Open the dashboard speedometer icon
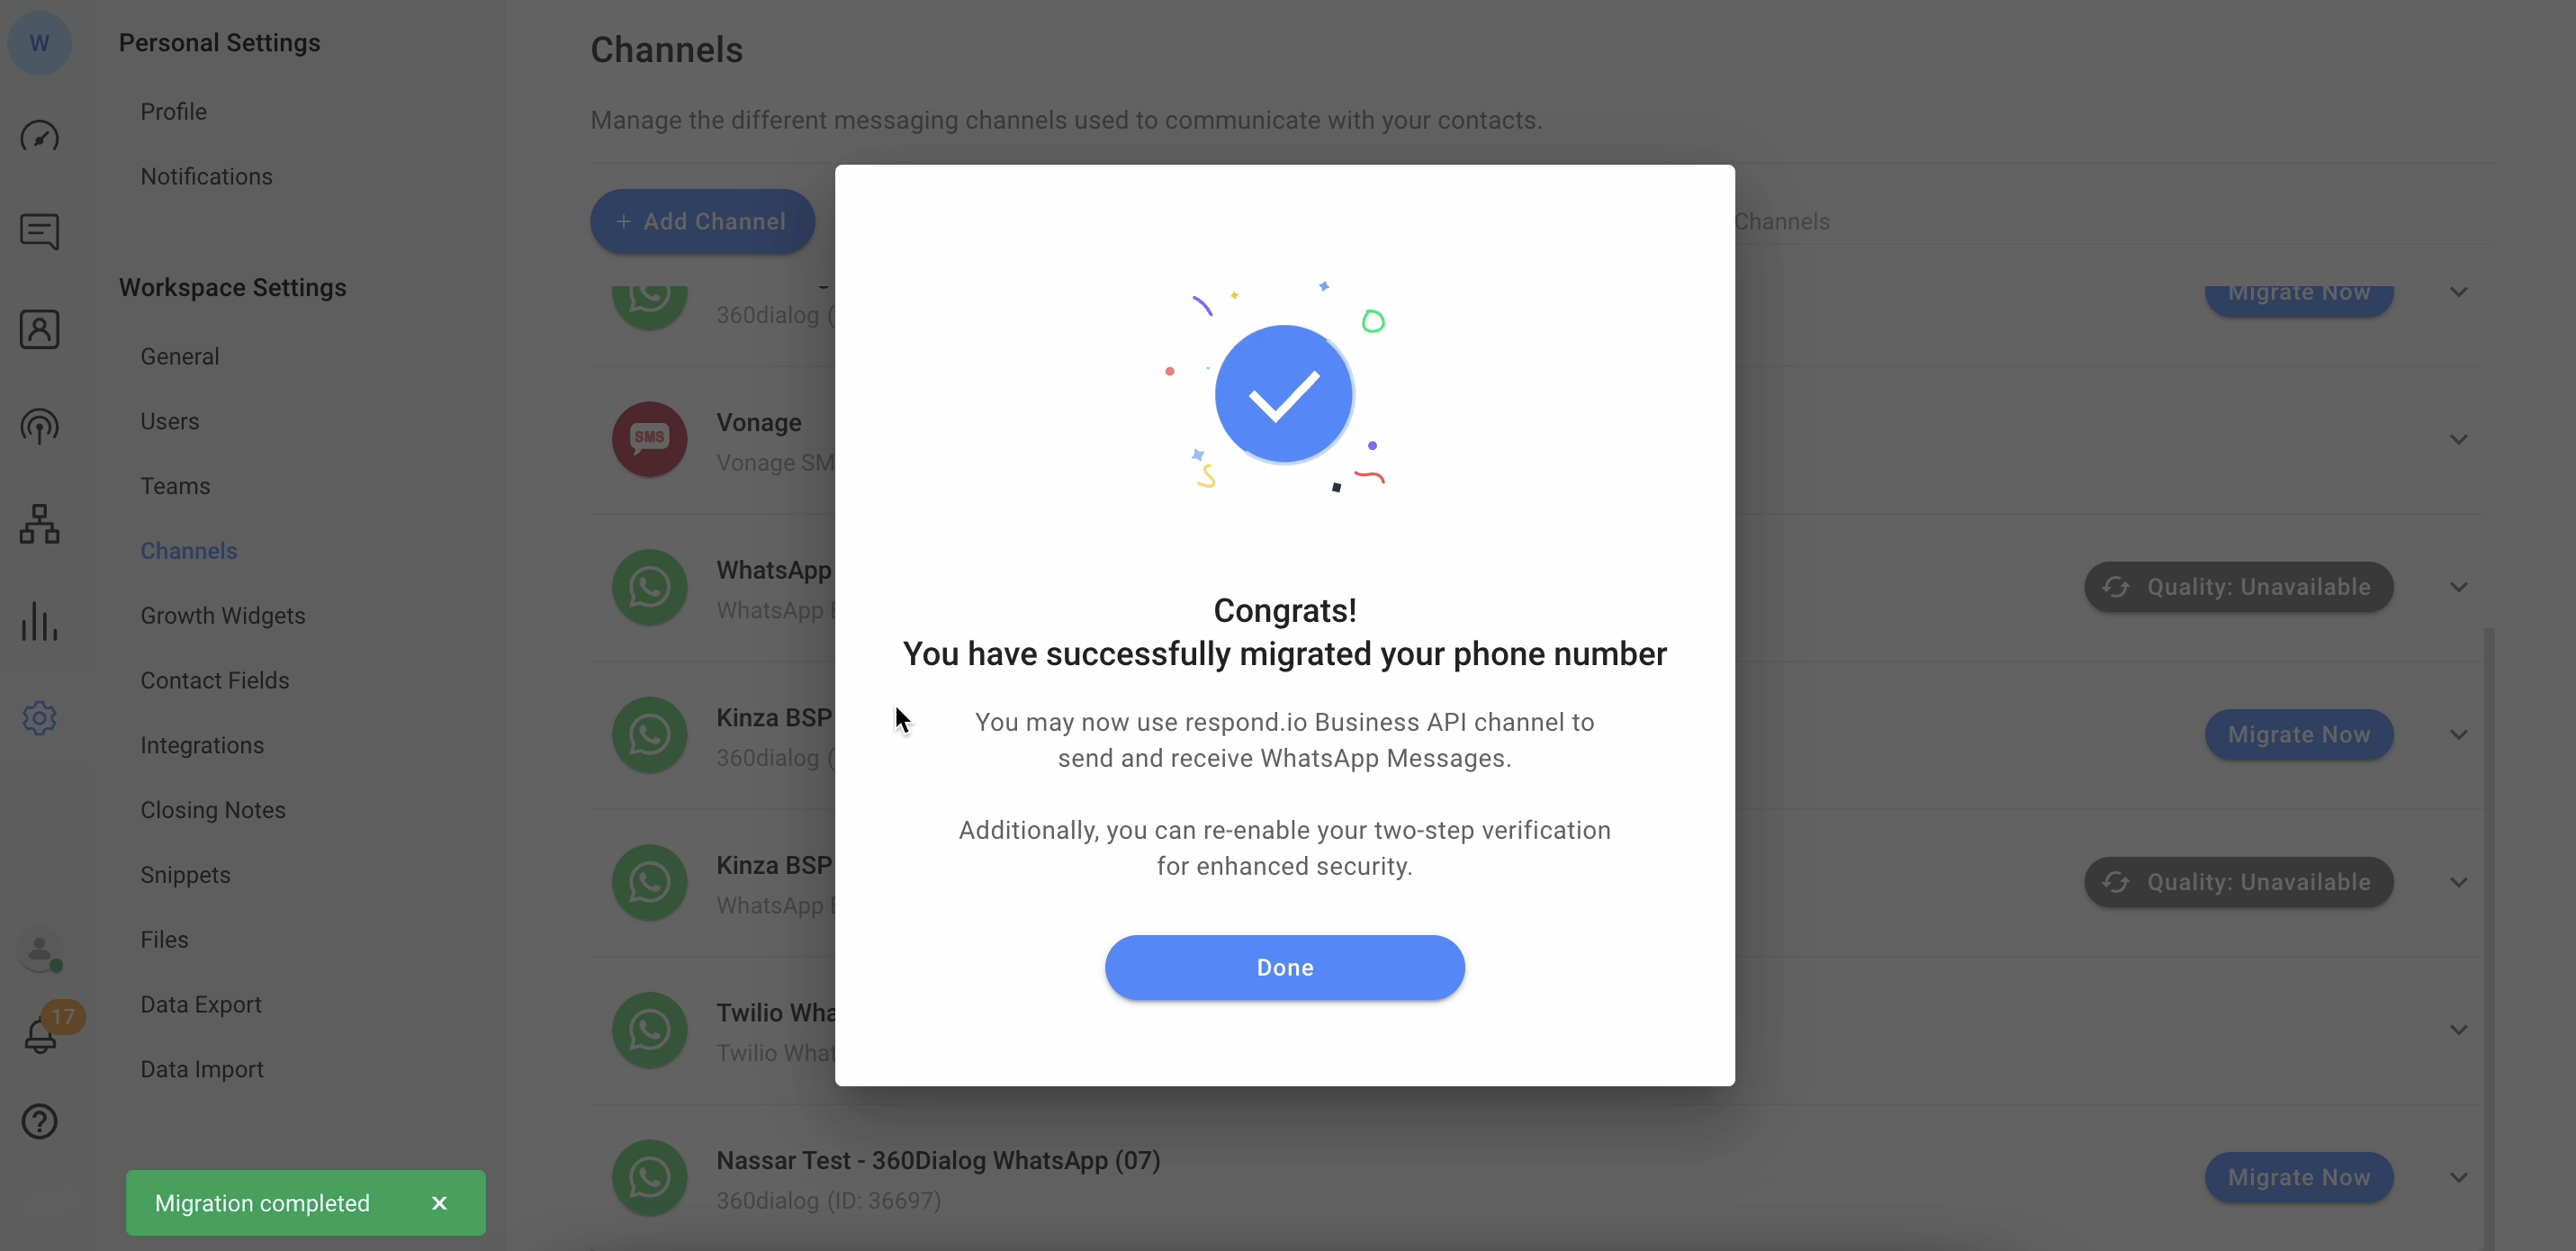This screenshot has width=2576, height=1251. [x=40, y=136]
